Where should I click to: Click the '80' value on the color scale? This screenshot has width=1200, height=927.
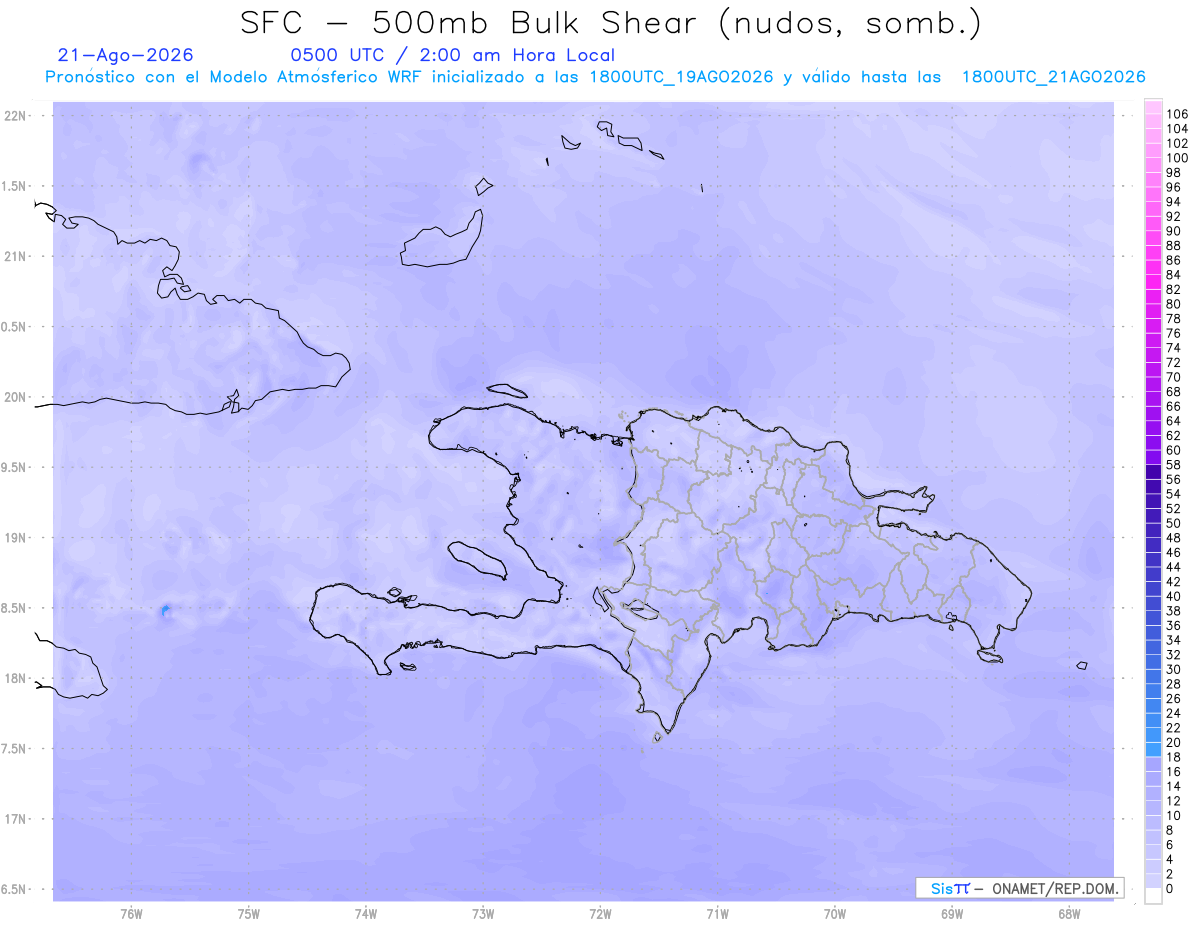1173,304
